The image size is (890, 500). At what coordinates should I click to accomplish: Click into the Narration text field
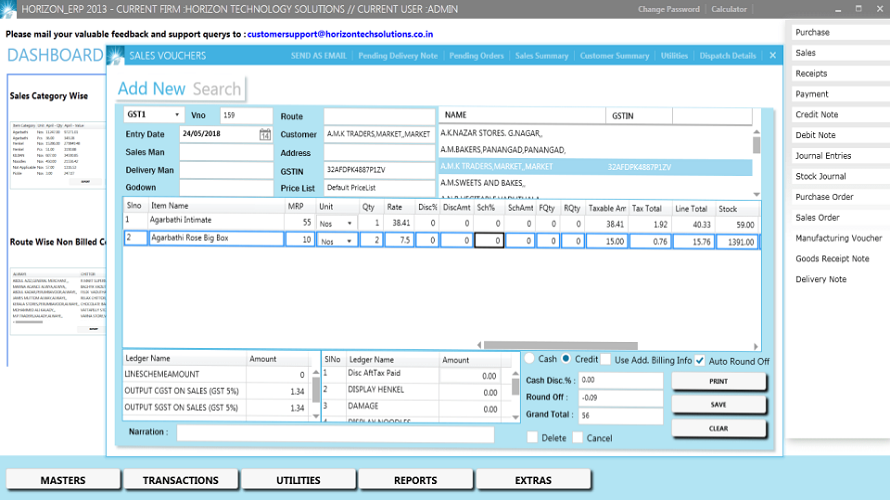tap(335, 434)
